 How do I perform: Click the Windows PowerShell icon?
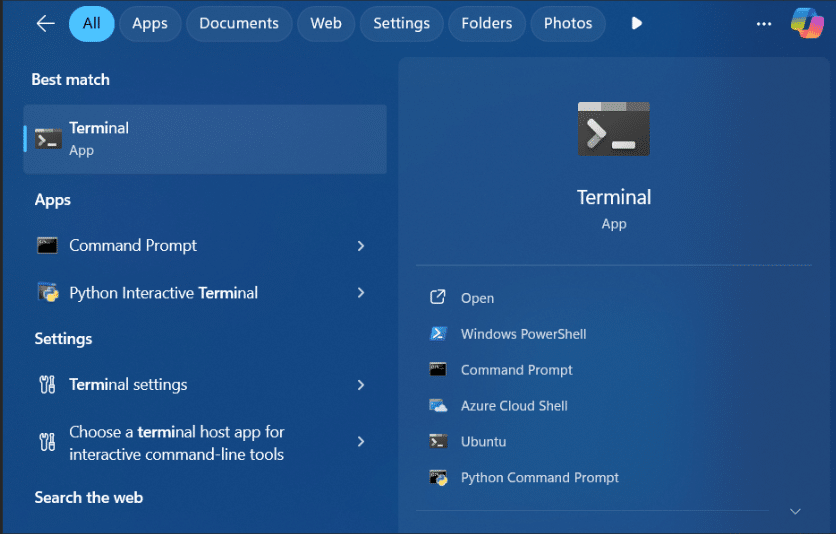(x=438, y=334)
